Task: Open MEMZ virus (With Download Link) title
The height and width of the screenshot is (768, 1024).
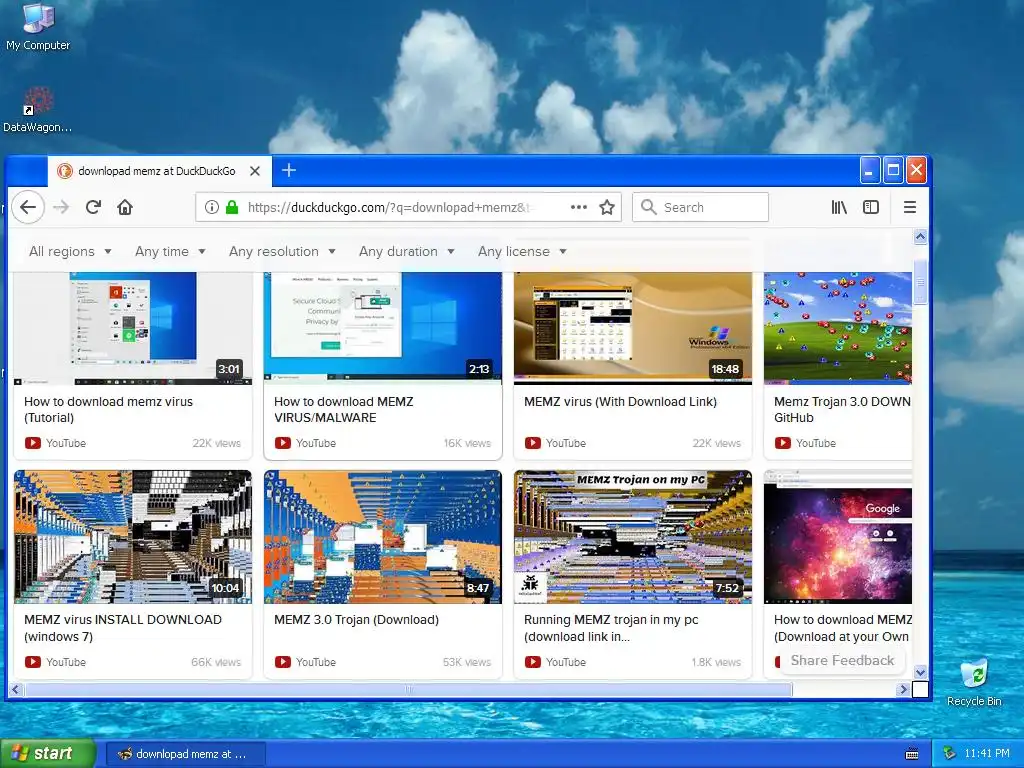Action: point(620,402)
